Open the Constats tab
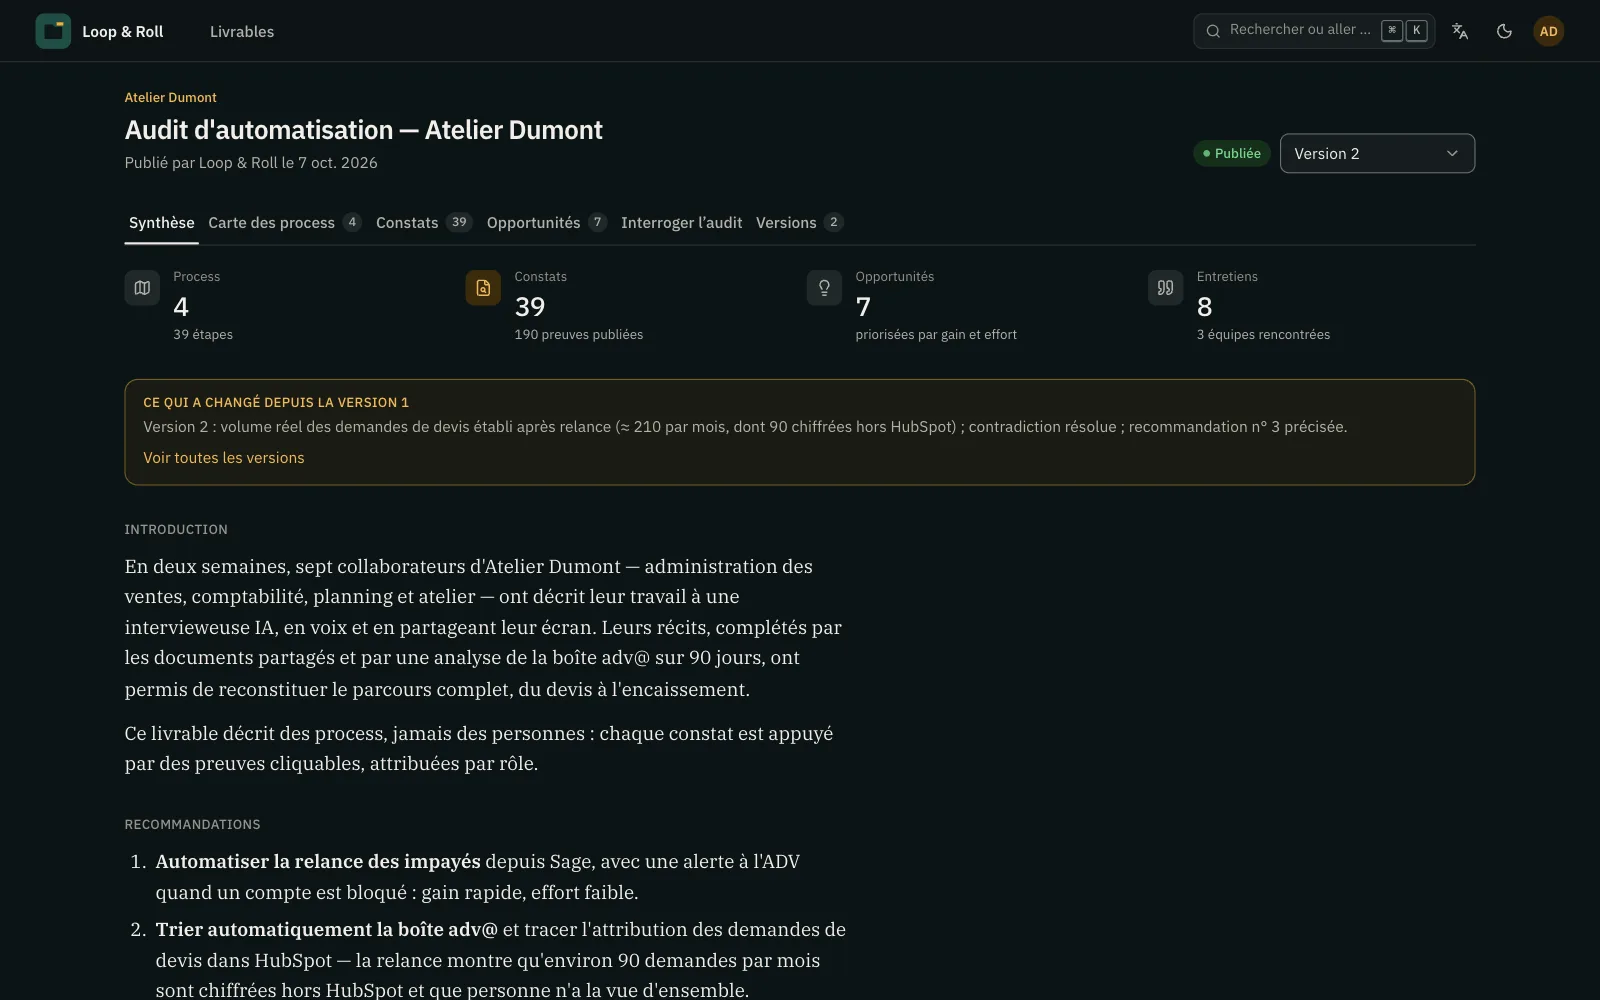1600x1000 pixels. click(x=423, y=222)
